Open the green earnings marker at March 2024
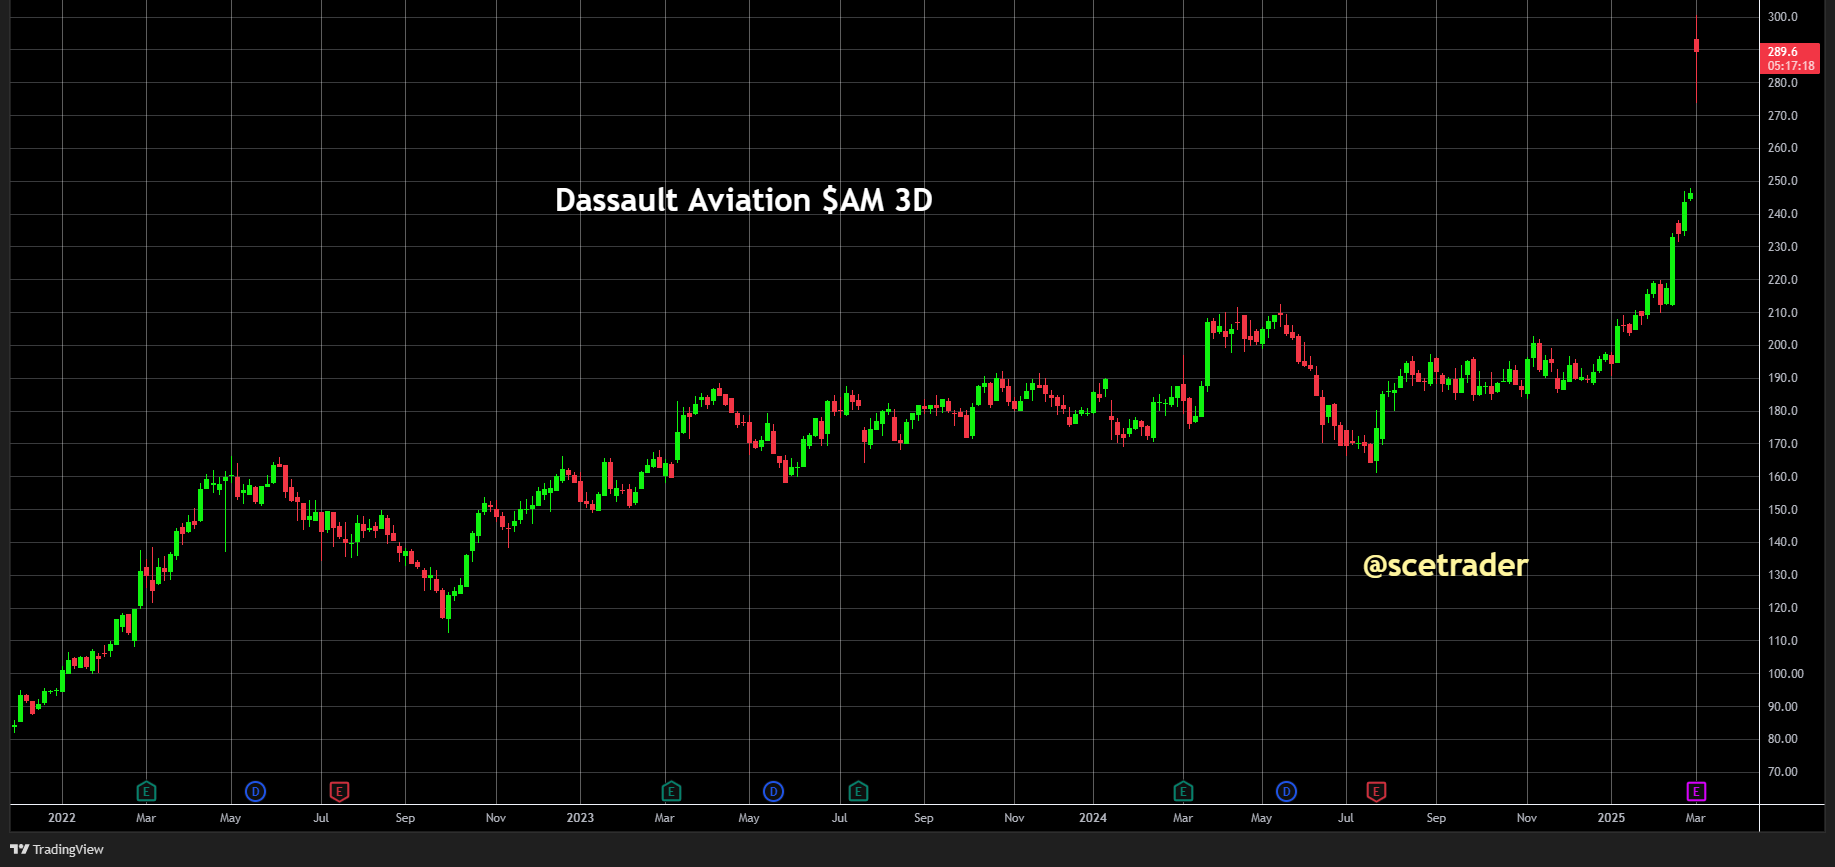Screen dimensions: 1835x867 click(x=1183, y=792)
